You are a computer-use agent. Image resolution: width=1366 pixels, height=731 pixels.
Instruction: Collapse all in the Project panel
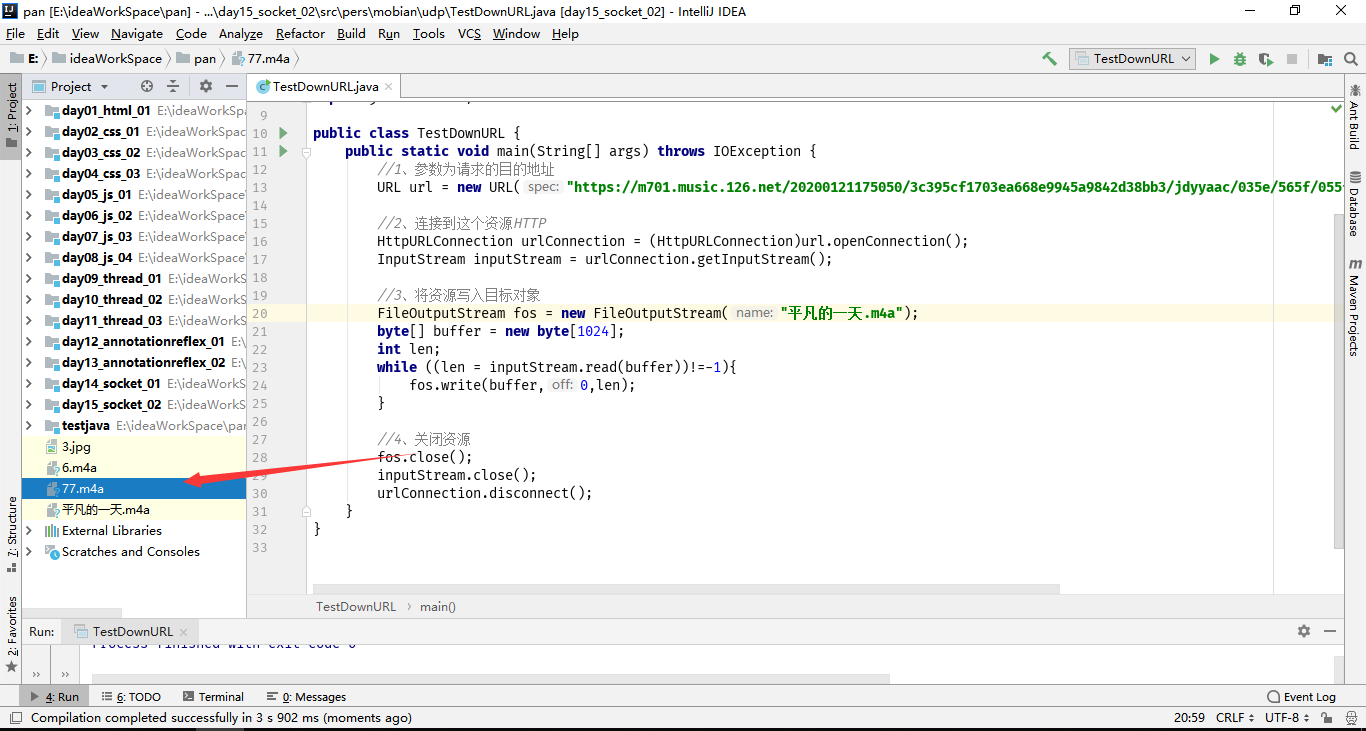pyautogui.click(x=173, y=86)
